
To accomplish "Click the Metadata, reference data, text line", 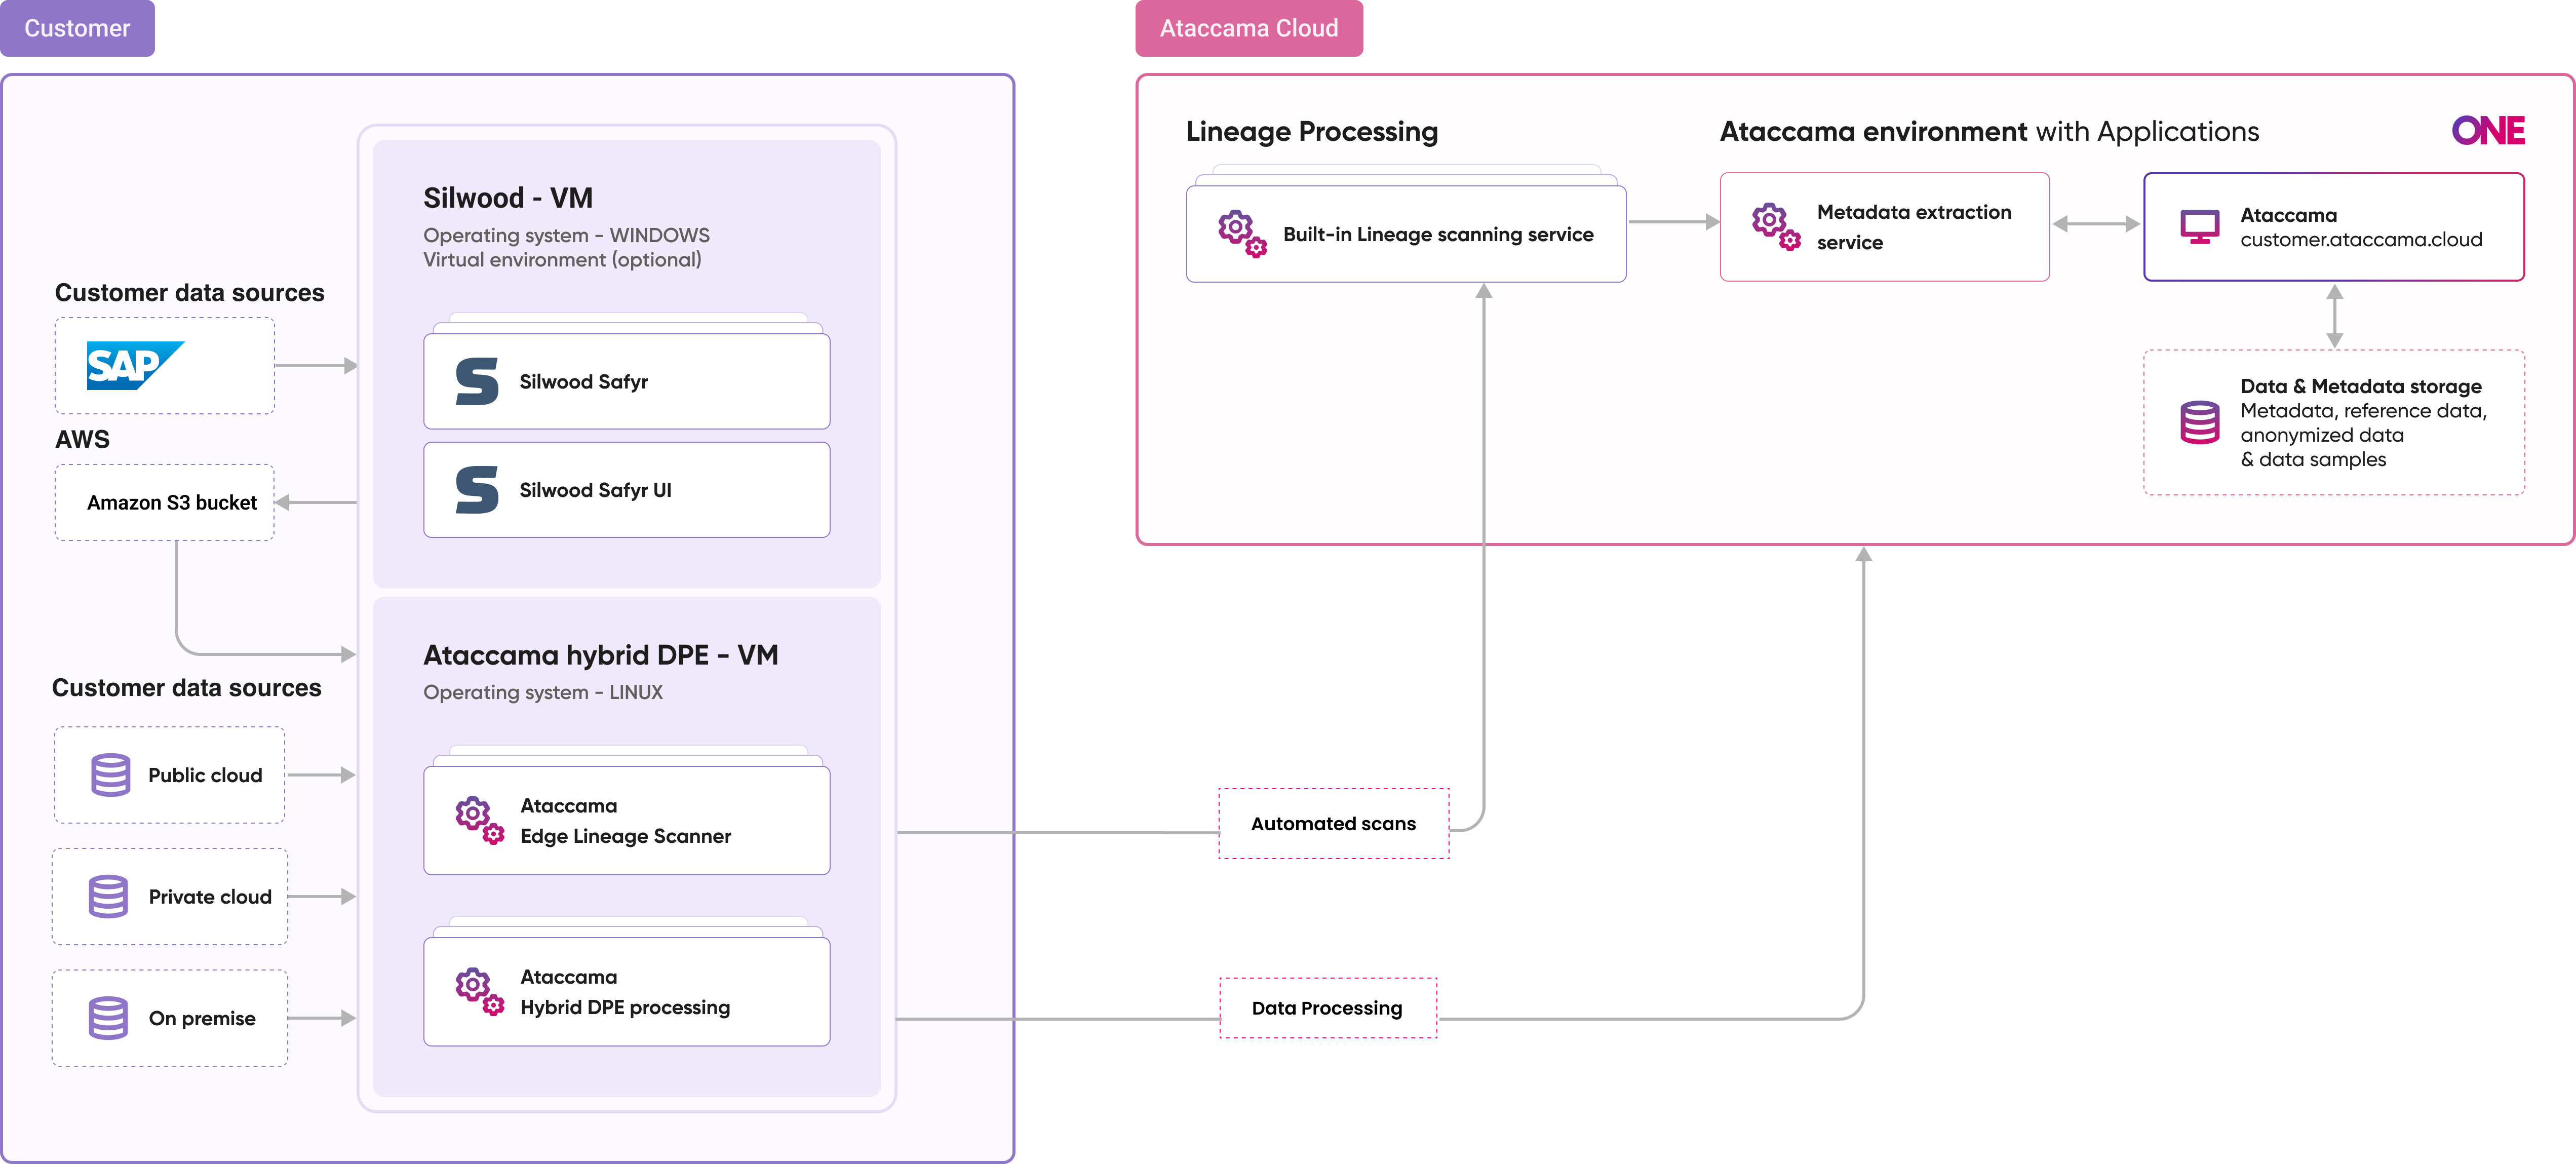I will (2364, 411).
